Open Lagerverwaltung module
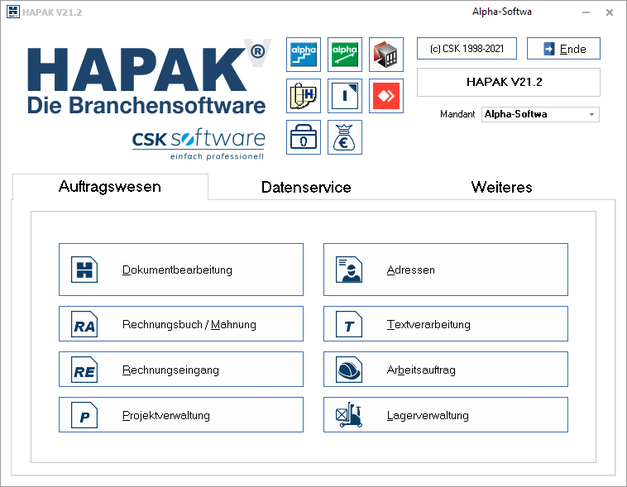The height and width of the screenshot is (487, 627). tap(446, 415)
